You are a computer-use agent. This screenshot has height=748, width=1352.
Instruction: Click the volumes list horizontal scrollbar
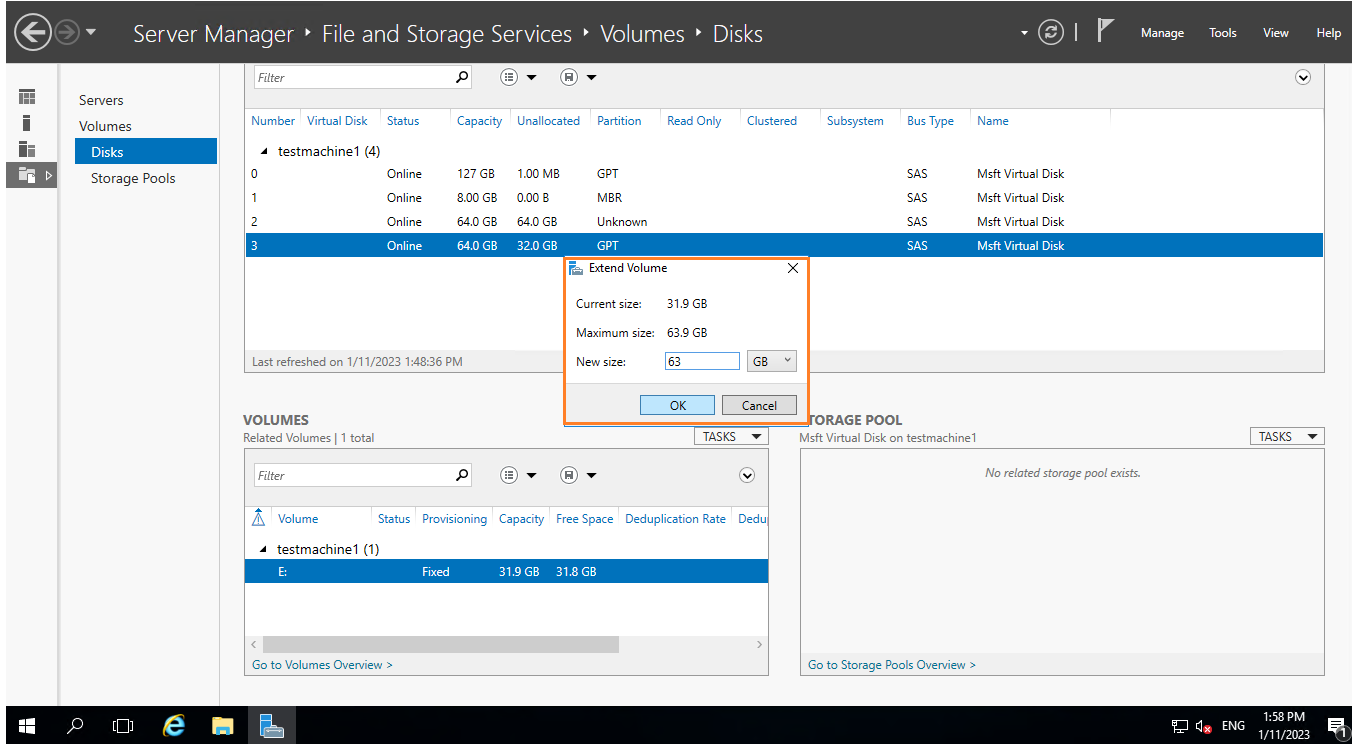coord(440,645)
